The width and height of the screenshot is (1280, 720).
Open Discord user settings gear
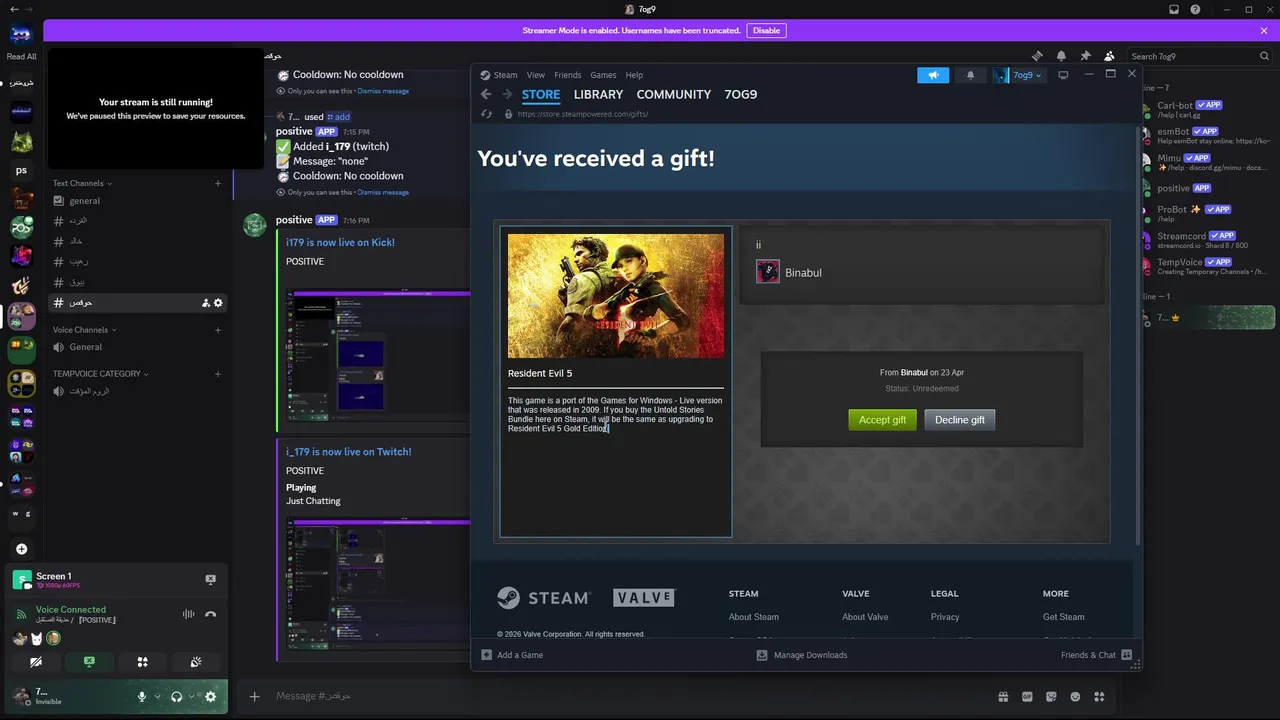click(210, 697)
